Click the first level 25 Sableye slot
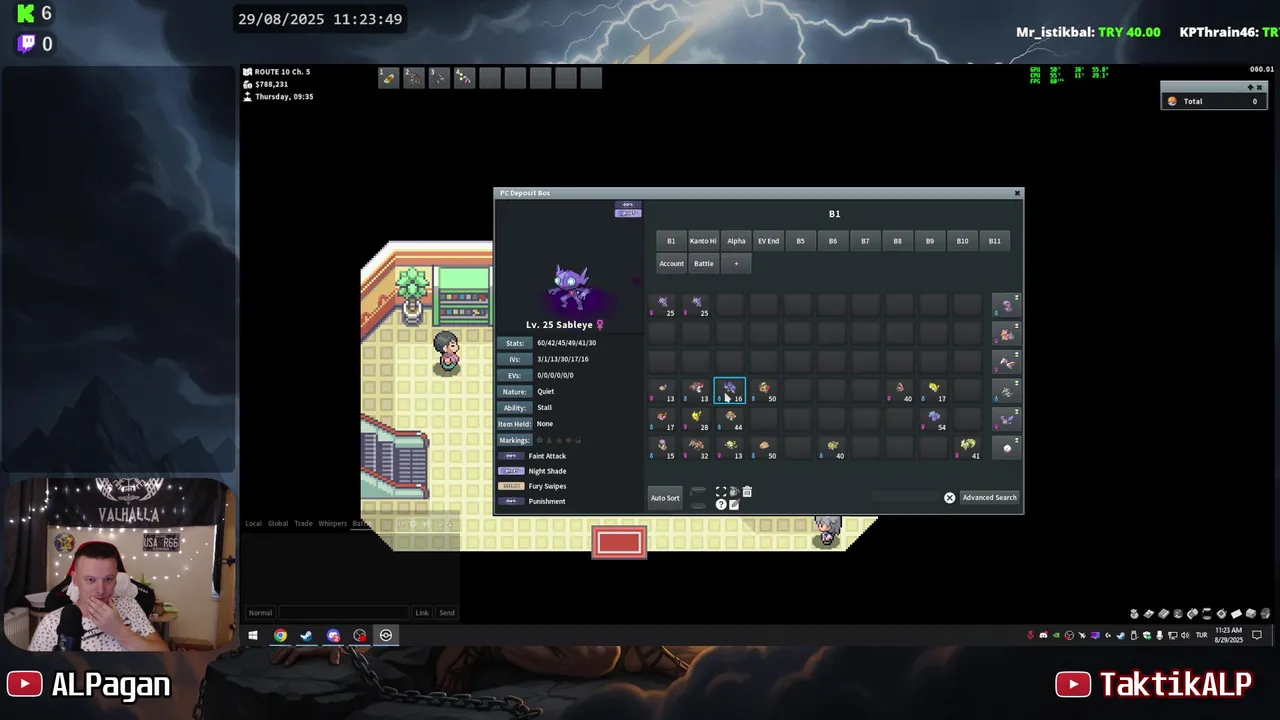 pyautogui.click(x=663, y=305)
